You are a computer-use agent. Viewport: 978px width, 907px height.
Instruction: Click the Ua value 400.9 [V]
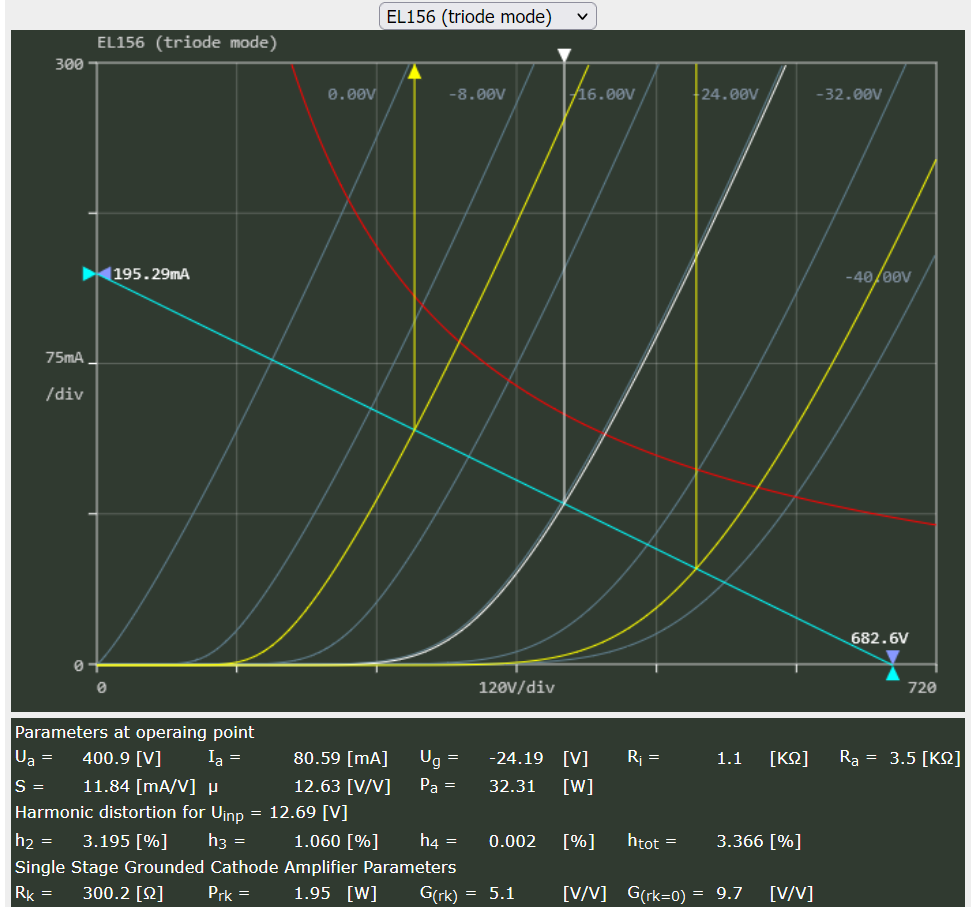122,758
